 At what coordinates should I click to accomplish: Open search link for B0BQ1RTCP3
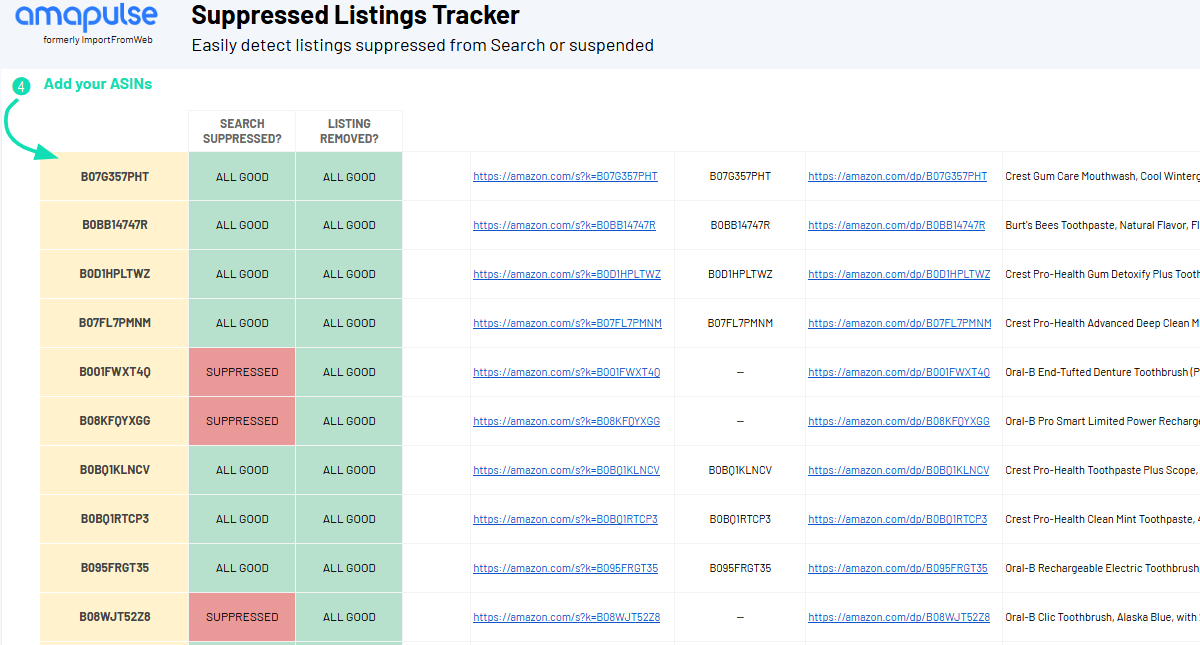point(565,520)
